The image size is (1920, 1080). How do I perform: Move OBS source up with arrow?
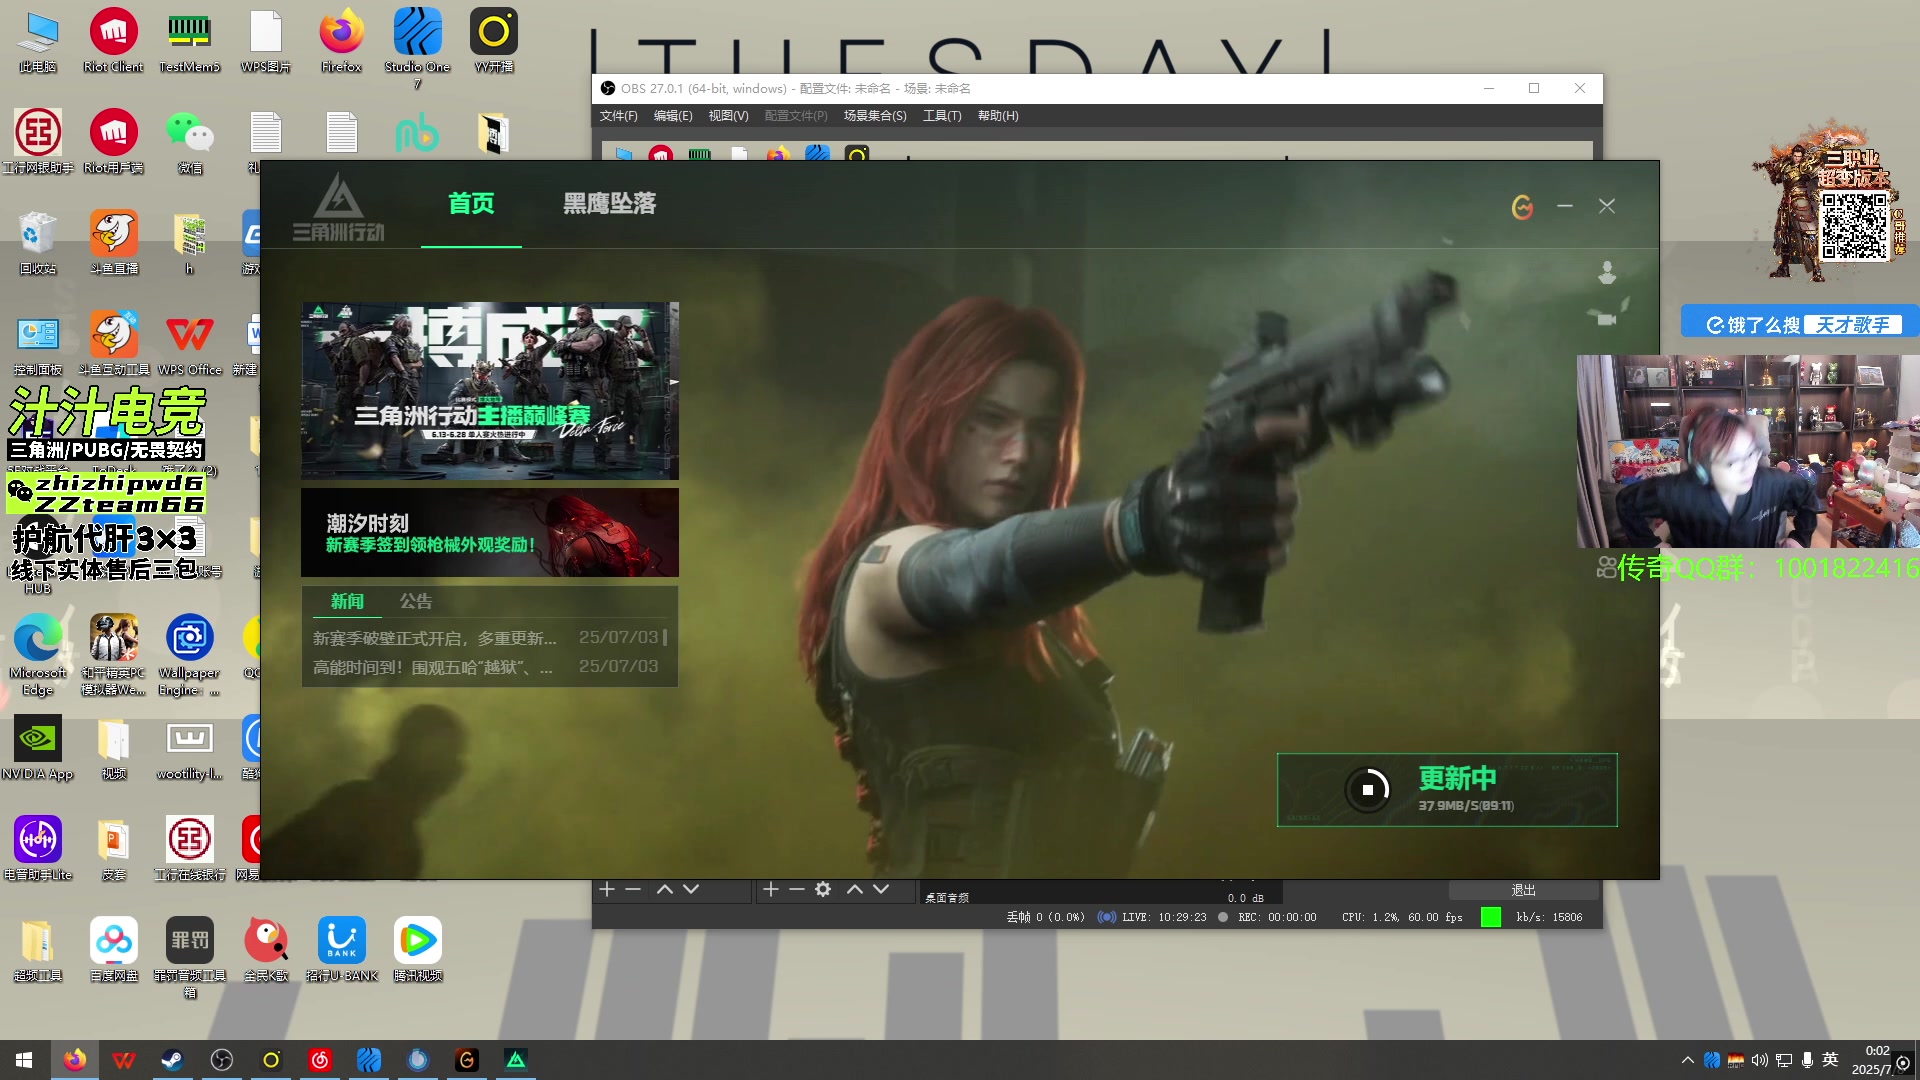point(855,889)
